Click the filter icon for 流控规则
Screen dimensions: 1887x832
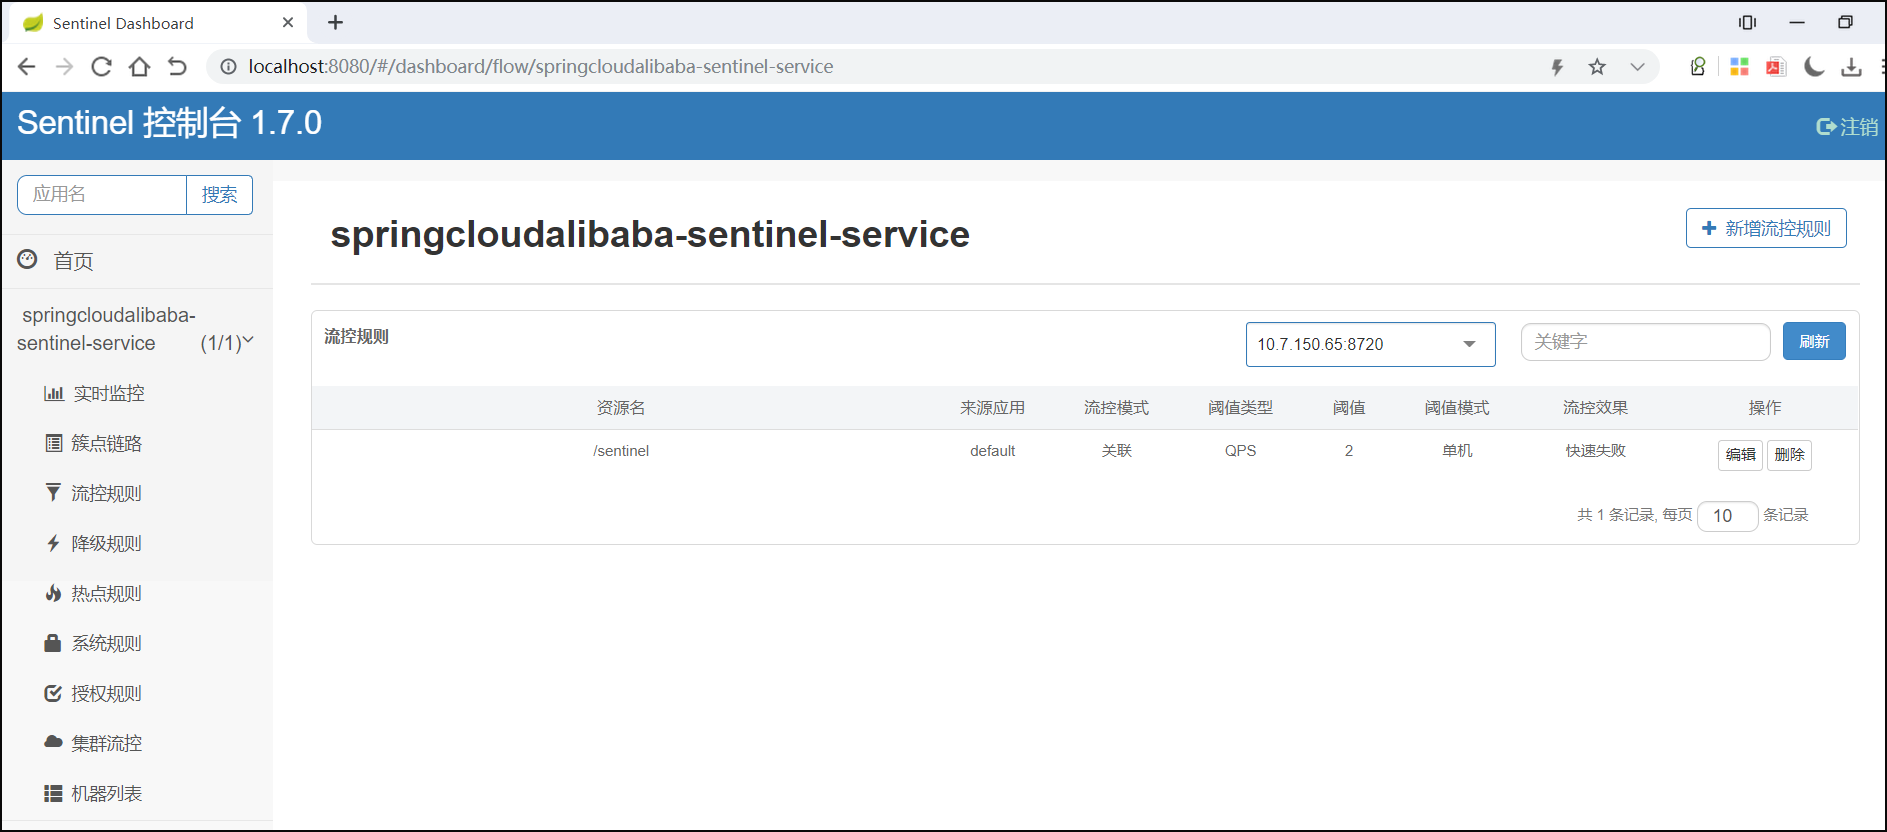(x=54, y=492)
